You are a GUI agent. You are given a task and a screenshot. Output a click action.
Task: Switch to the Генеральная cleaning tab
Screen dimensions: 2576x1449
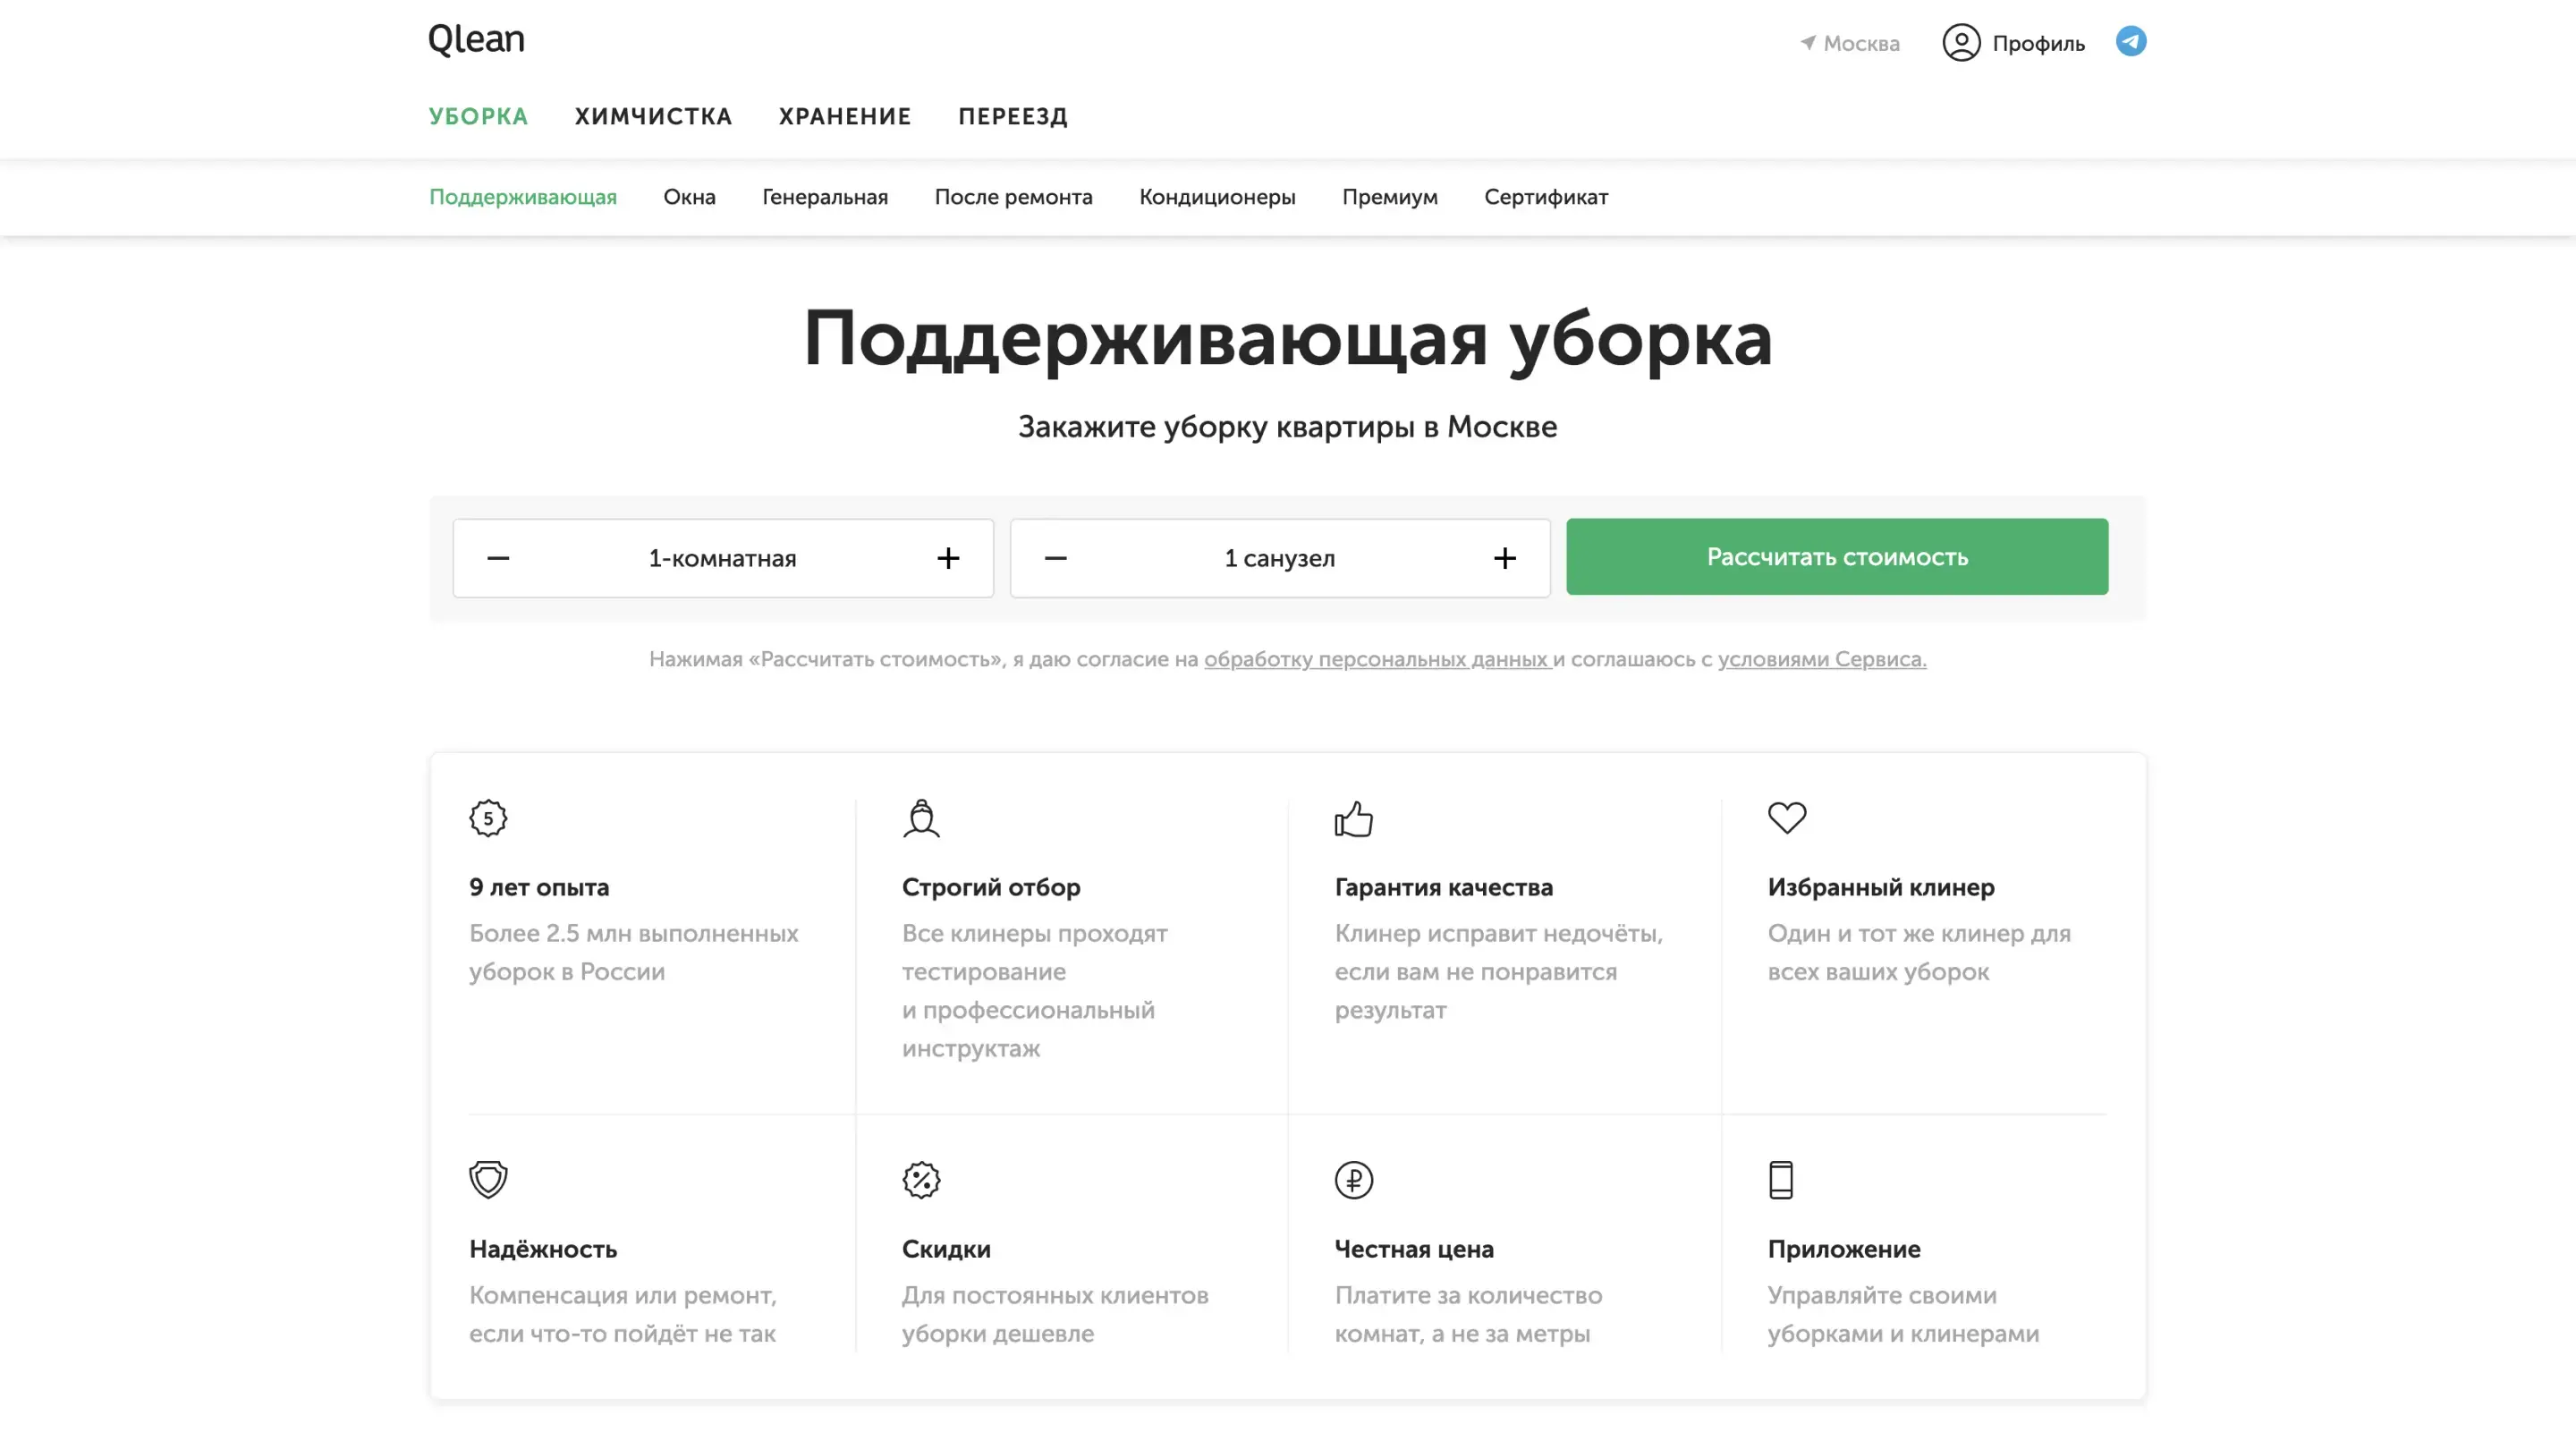click(x=824, y=197)
